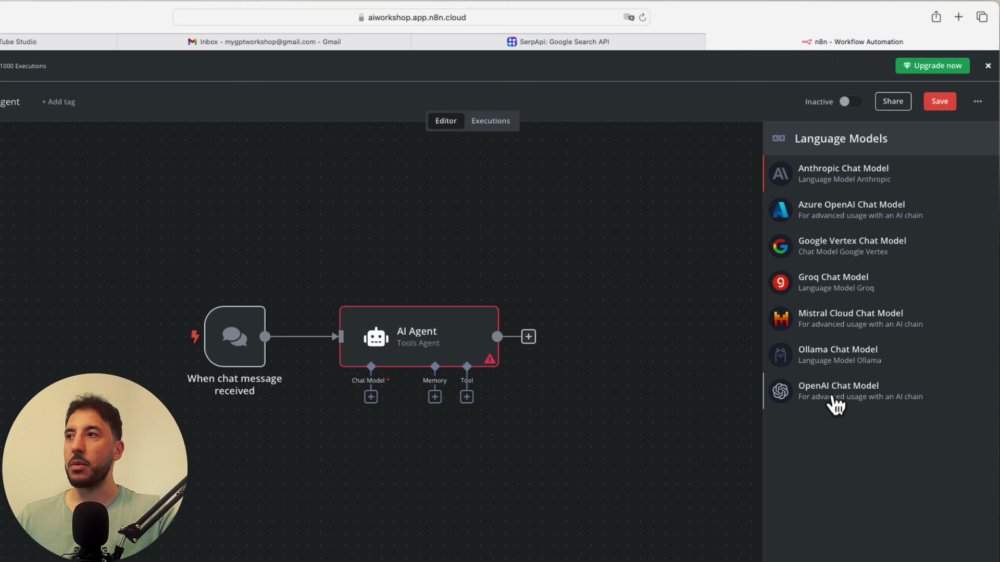Add a Memory sub-node with plus

click(x=435, y=397)
